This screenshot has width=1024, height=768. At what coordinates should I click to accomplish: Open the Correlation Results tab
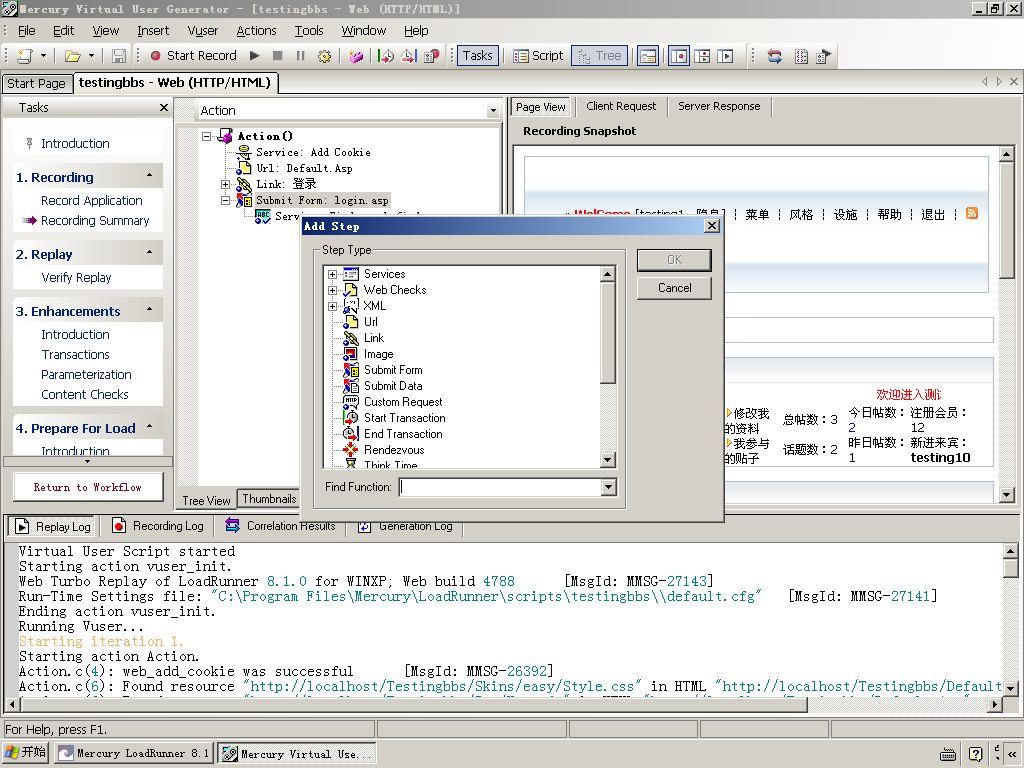coord(281,526)
